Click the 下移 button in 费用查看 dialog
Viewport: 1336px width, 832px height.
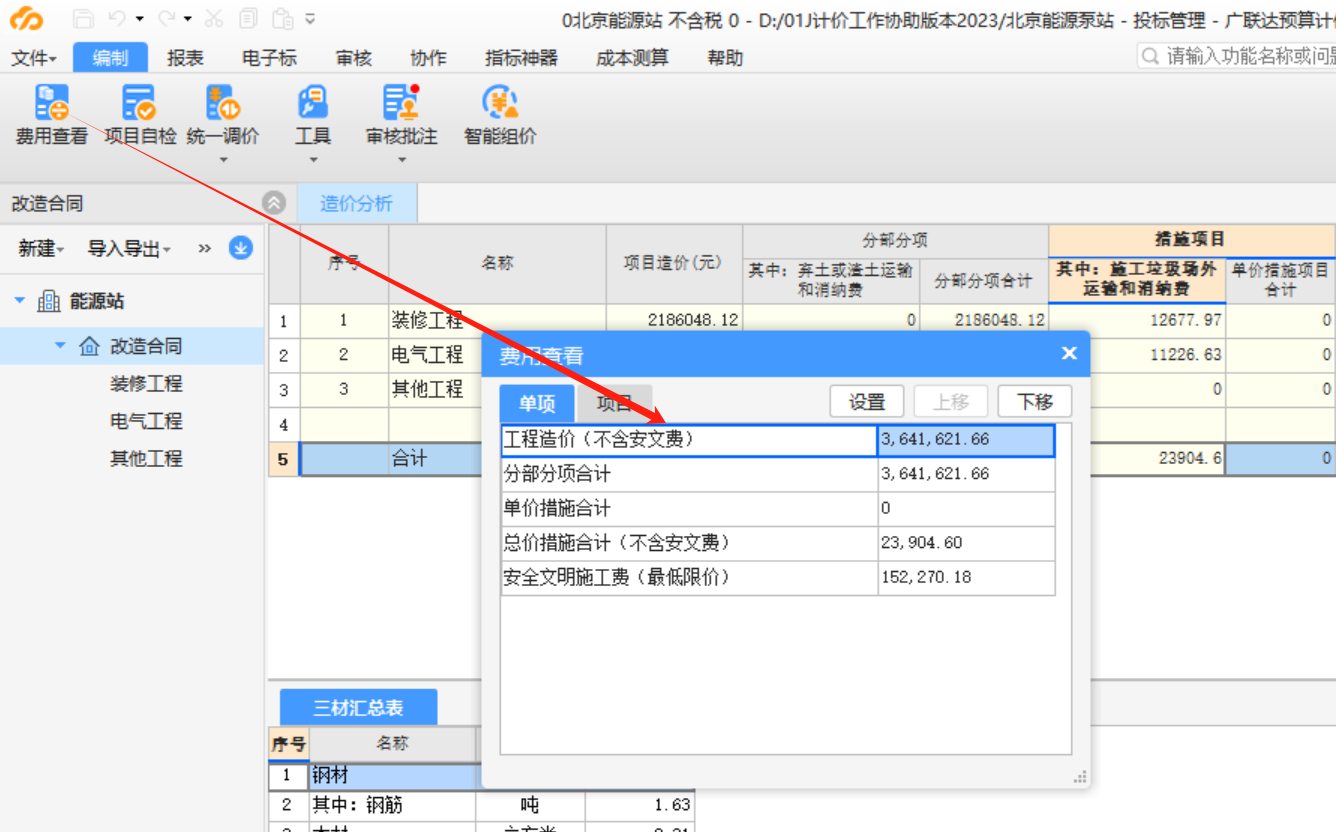click(1035, 402)
